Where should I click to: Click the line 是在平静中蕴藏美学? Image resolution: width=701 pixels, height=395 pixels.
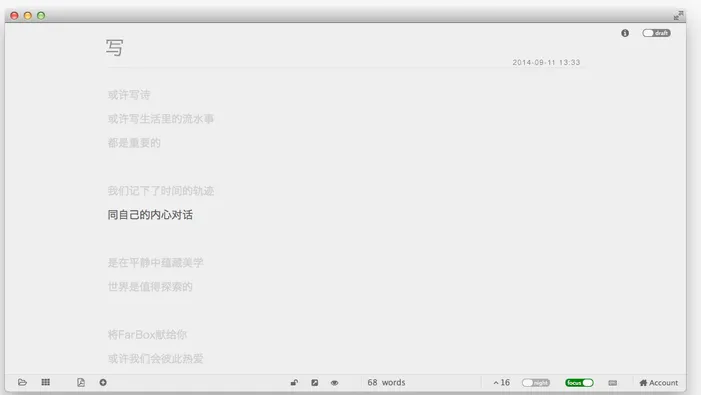click(x=156, y=263)
